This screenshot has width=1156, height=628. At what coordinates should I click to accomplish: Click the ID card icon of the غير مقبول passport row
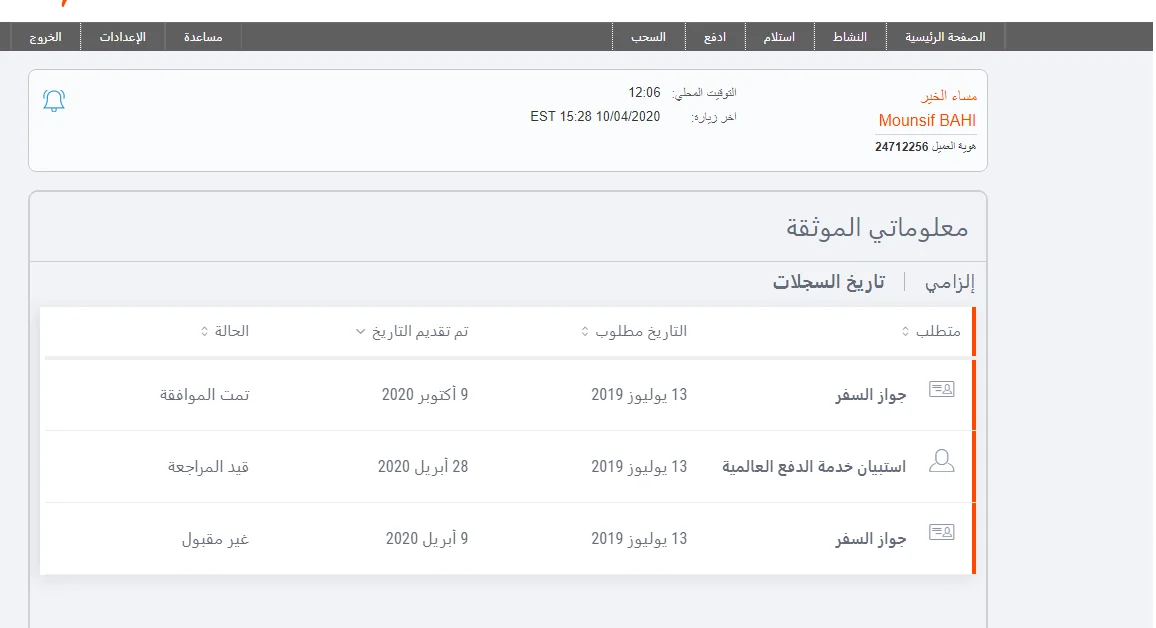[941, 533]
